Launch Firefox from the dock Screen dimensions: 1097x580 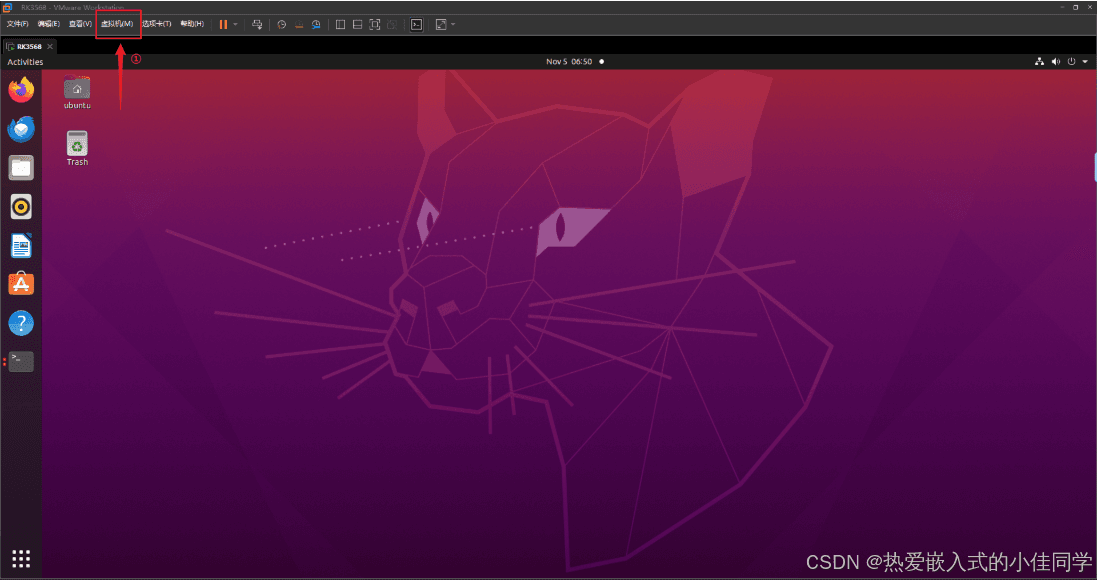[21, 90]
